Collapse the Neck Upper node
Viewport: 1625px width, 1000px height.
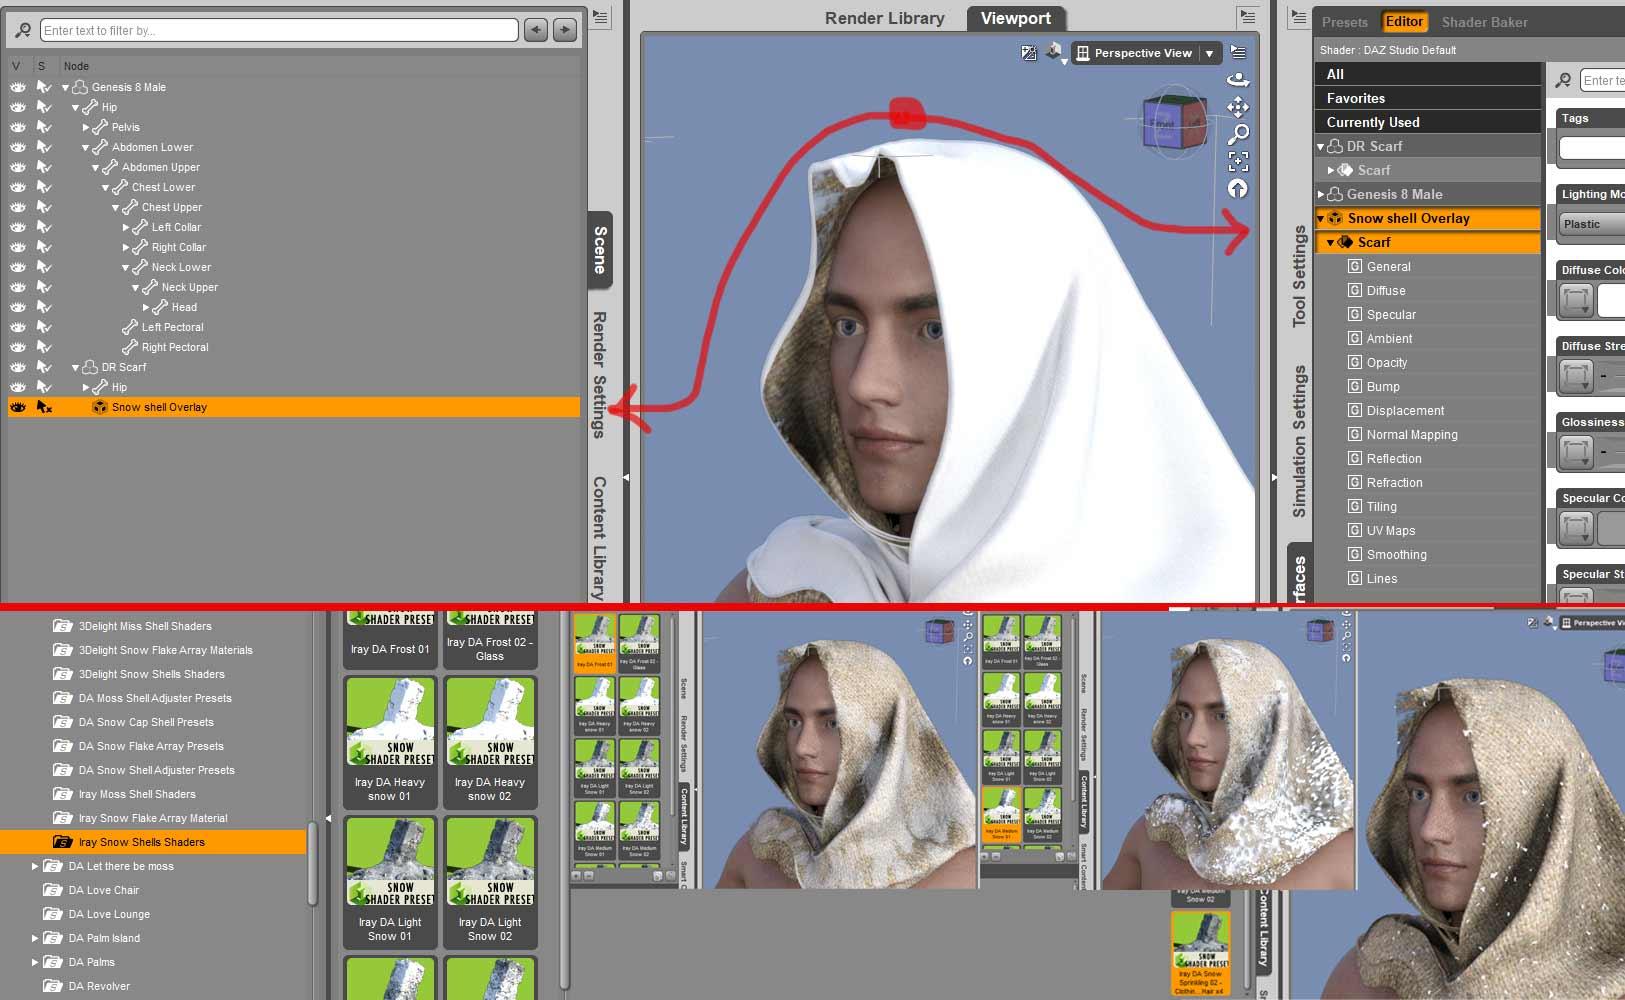pos(136,288)
